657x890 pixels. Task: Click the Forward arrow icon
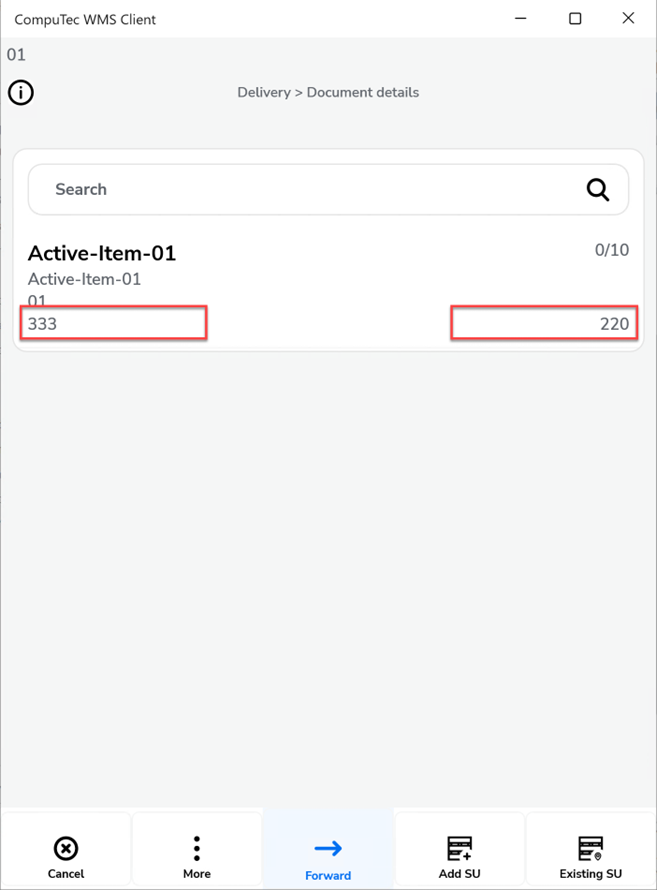[x=328, y=849]
